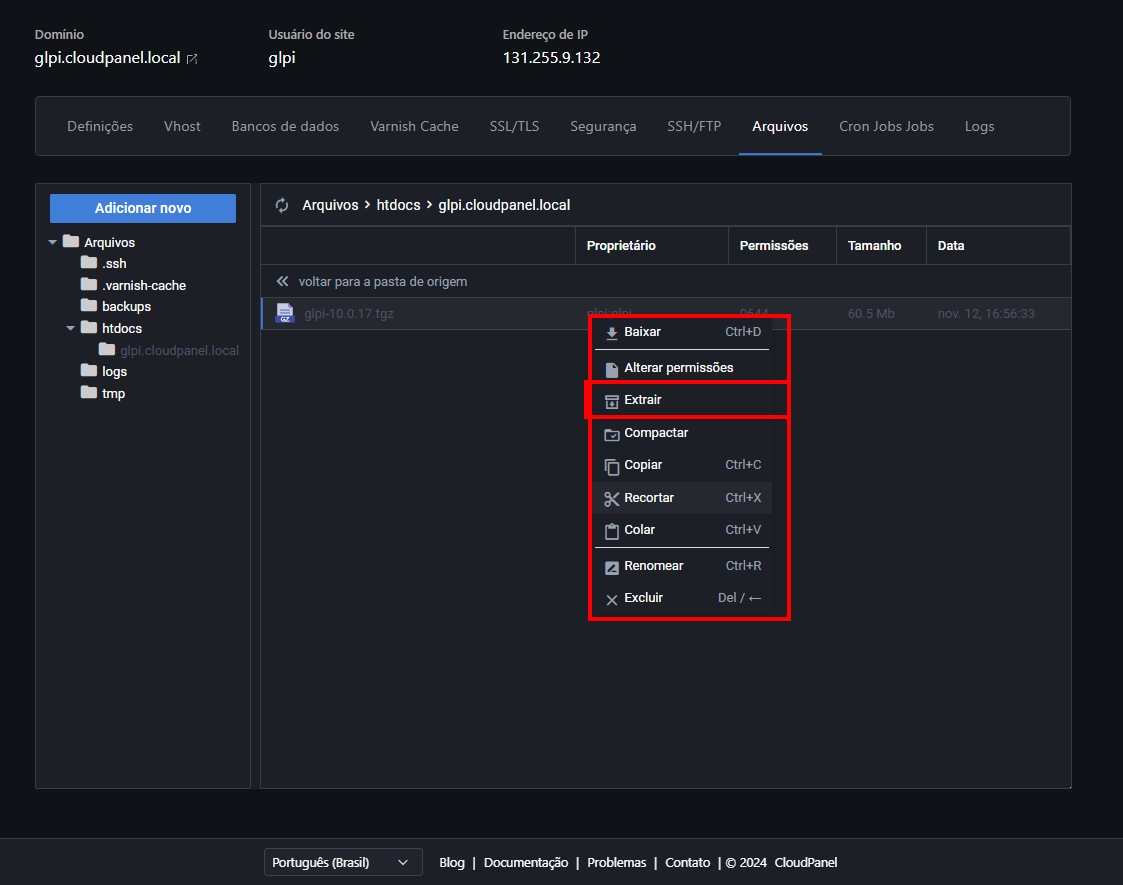Select the backups folder in tree
This screenshot has width=1123, height=885.
click(126, 306)
